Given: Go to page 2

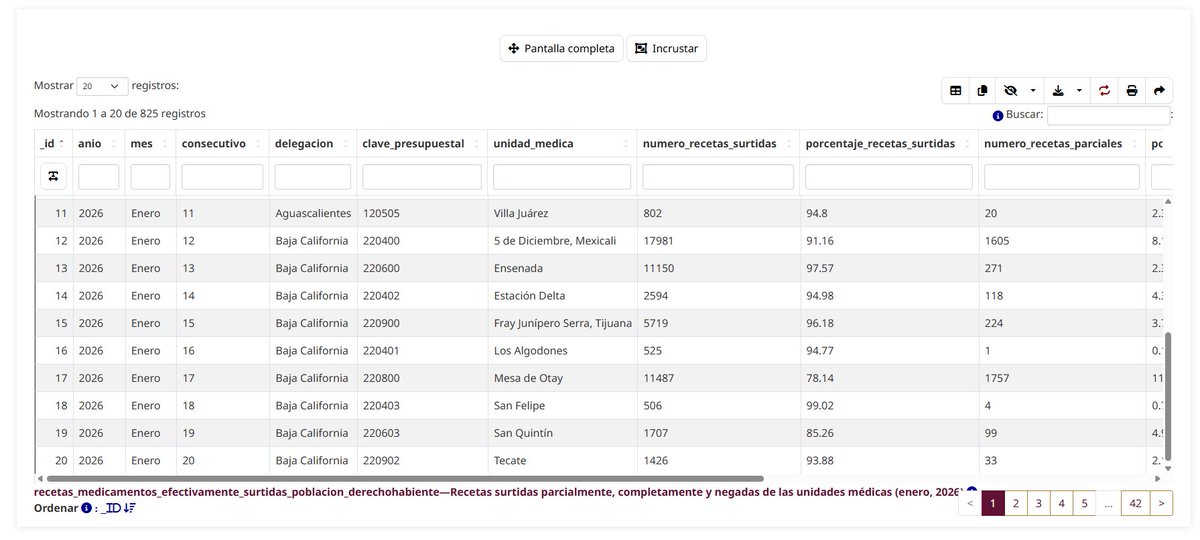Looking at the screenshot, I should (x=1015, y=503).
